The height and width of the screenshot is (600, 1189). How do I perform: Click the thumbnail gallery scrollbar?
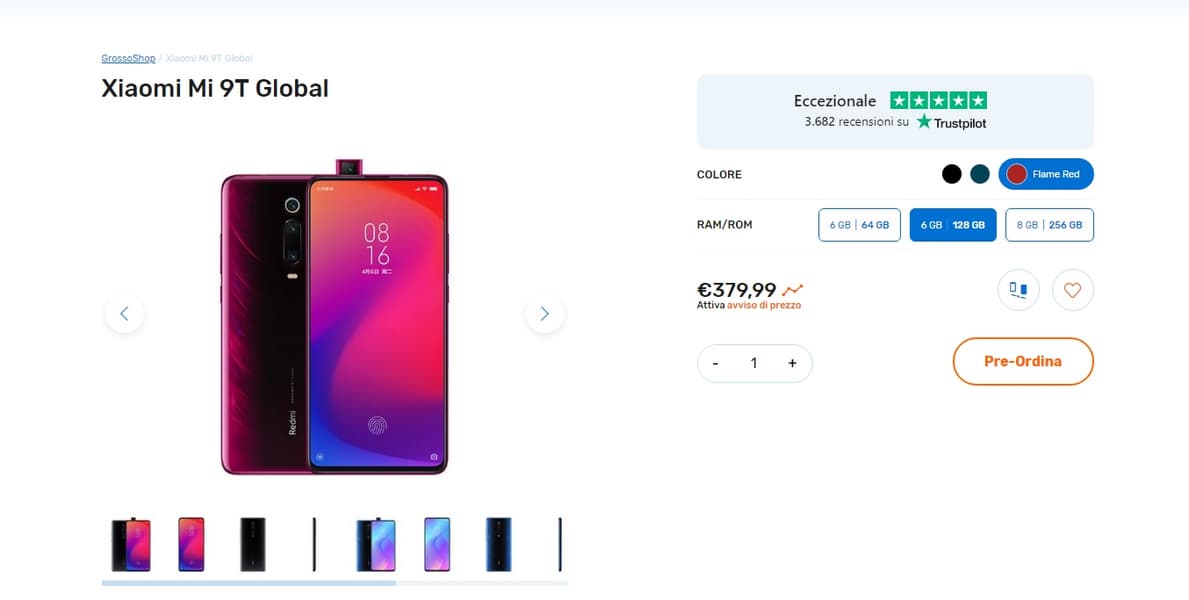(248, 582)
